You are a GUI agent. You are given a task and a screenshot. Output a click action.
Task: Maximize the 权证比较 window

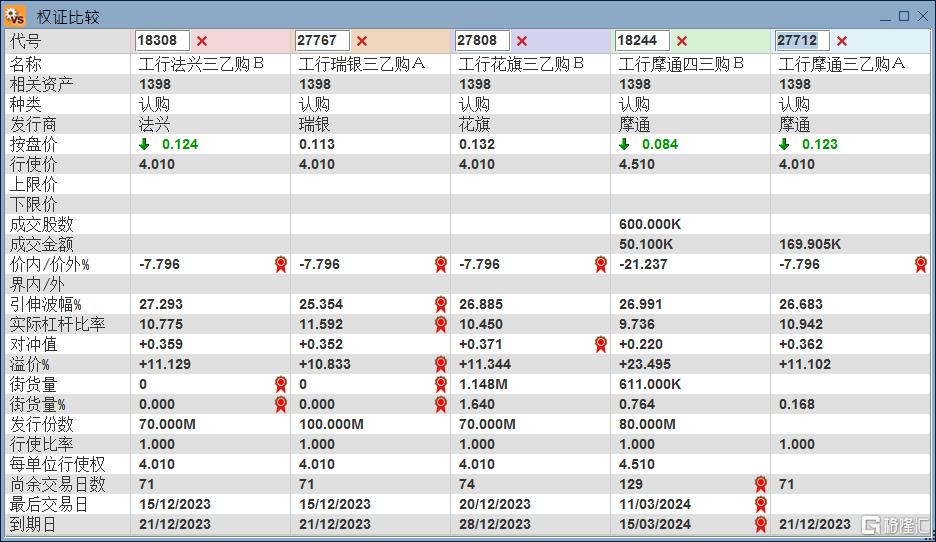click(x=904, y=16)
